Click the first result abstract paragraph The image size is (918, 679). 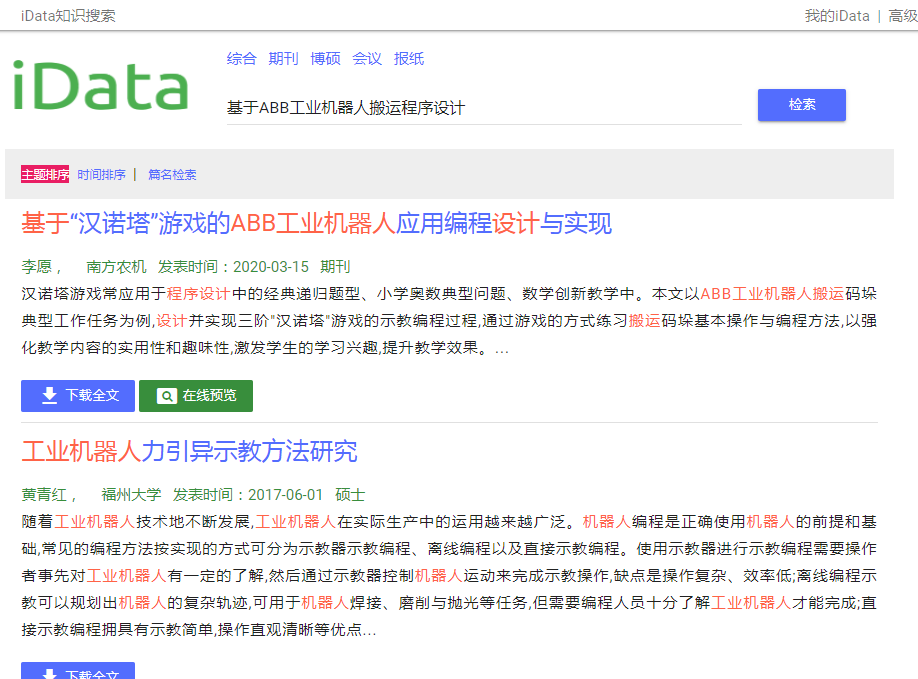click(x=449, y=321)
